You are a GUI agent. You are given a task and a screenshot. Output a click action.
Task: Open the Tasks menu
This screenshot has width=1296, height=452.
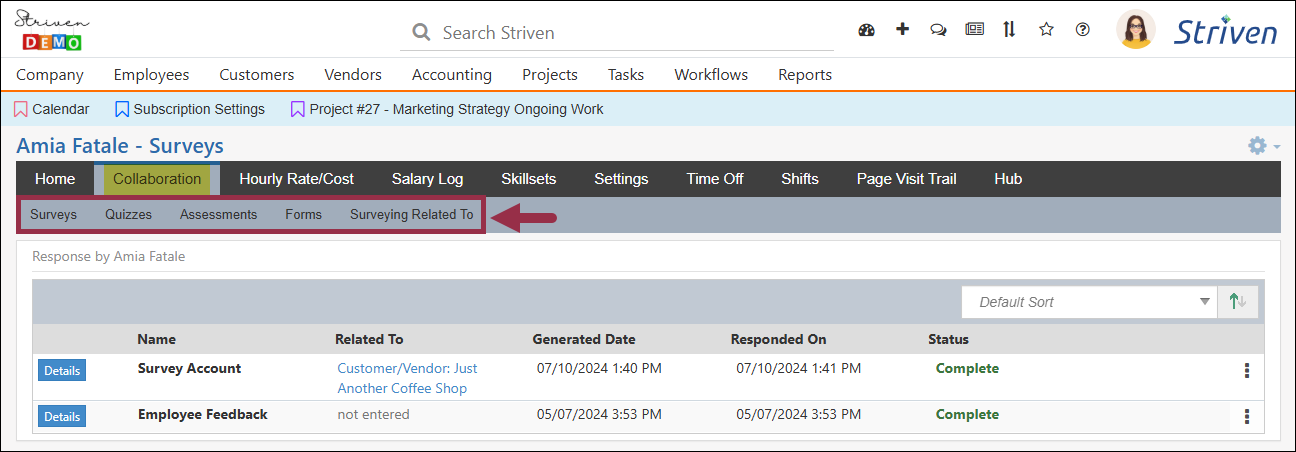[x=626, y=75]
